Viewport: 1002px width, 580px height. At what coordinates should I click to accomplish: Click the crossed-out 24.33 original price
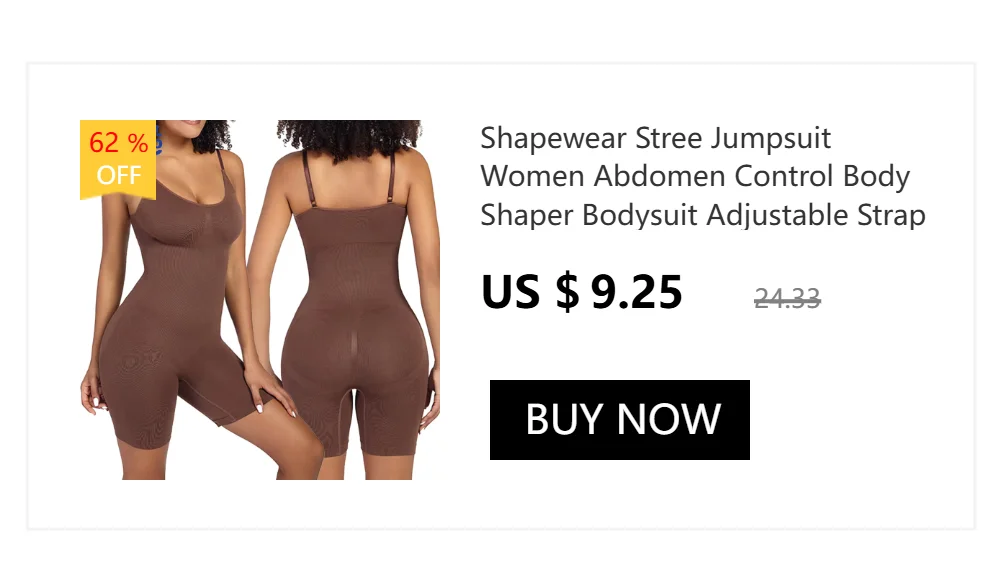coord(787,298)
